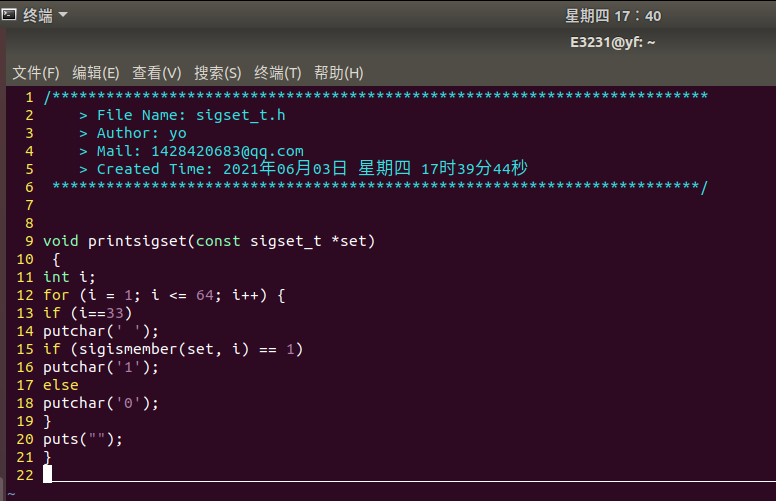The image size is (776, 501).
Task: Open the 查看(V) menu
Action: click(156, 73)
